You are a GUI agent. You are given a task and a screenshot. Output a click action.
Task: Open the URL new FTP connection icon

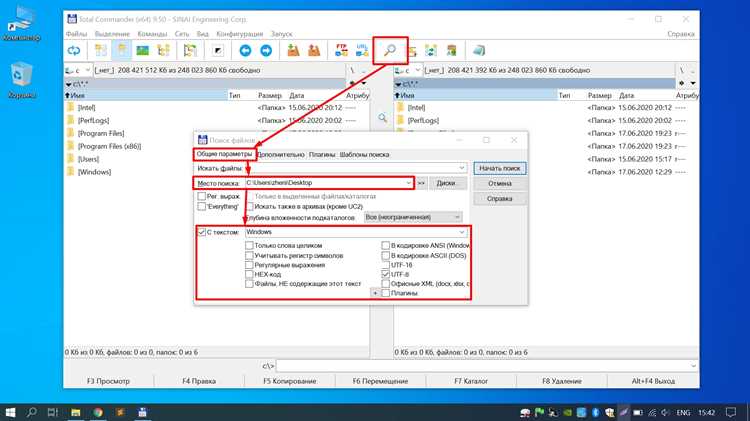pos(362,50)
